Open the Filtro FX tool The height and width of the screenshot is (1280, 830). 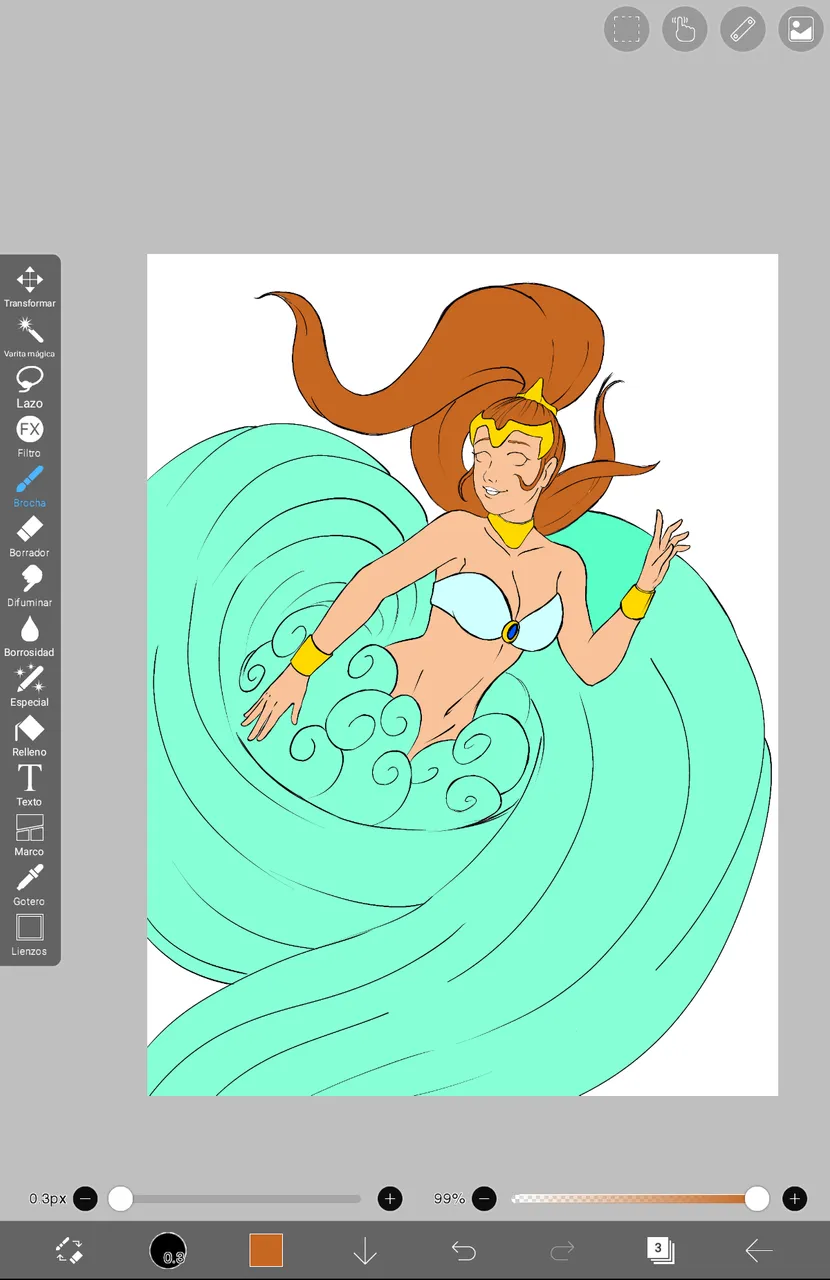[x=29, y=437]
